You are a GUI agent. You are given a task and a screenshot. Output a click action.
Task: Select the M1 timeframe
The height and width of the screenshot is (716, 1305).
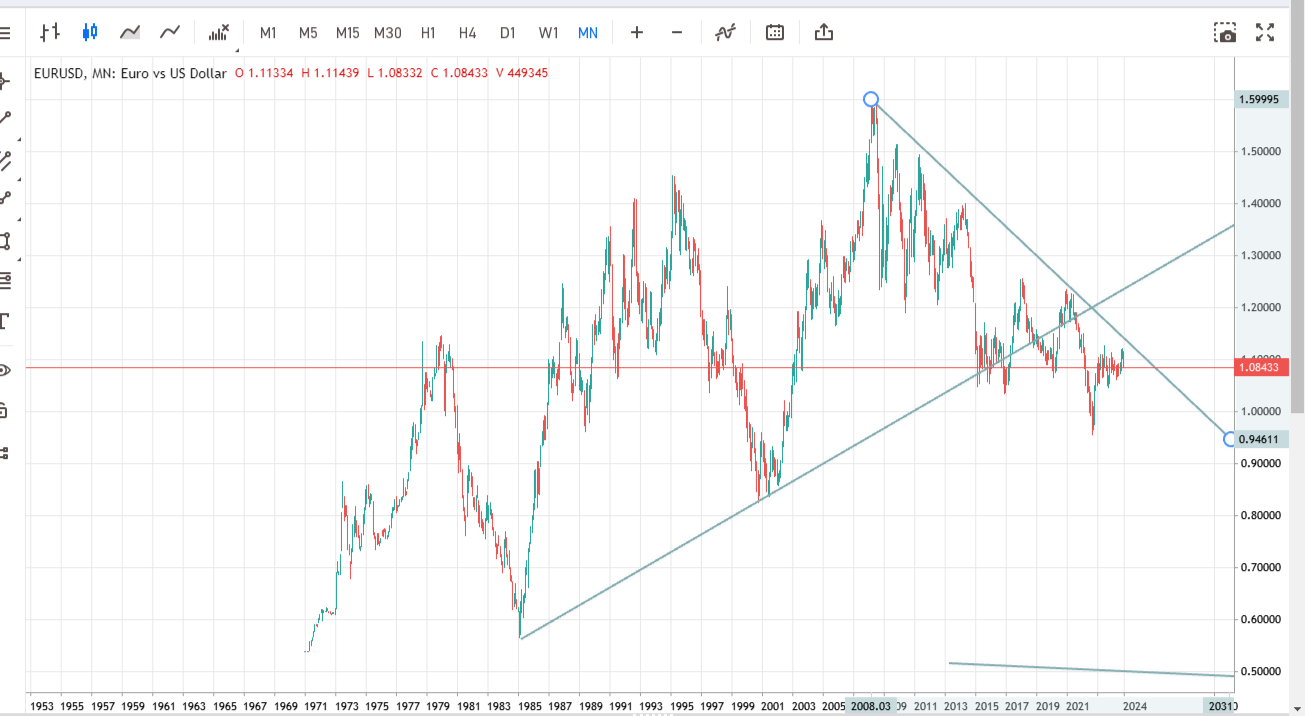[268, 33]
